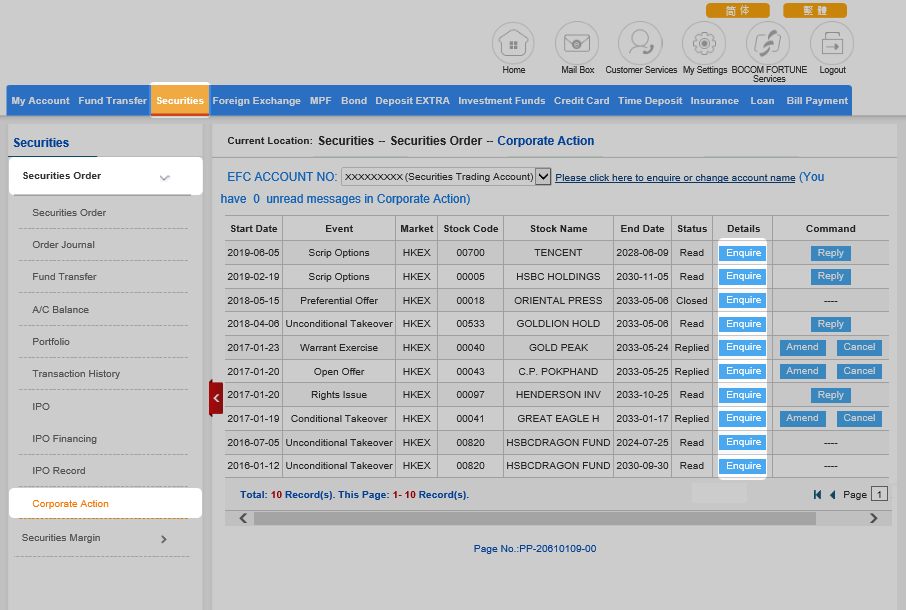Expand the Securities Margin section
Viewport: 906px width, 610px height.
click(x=164, y=539)
